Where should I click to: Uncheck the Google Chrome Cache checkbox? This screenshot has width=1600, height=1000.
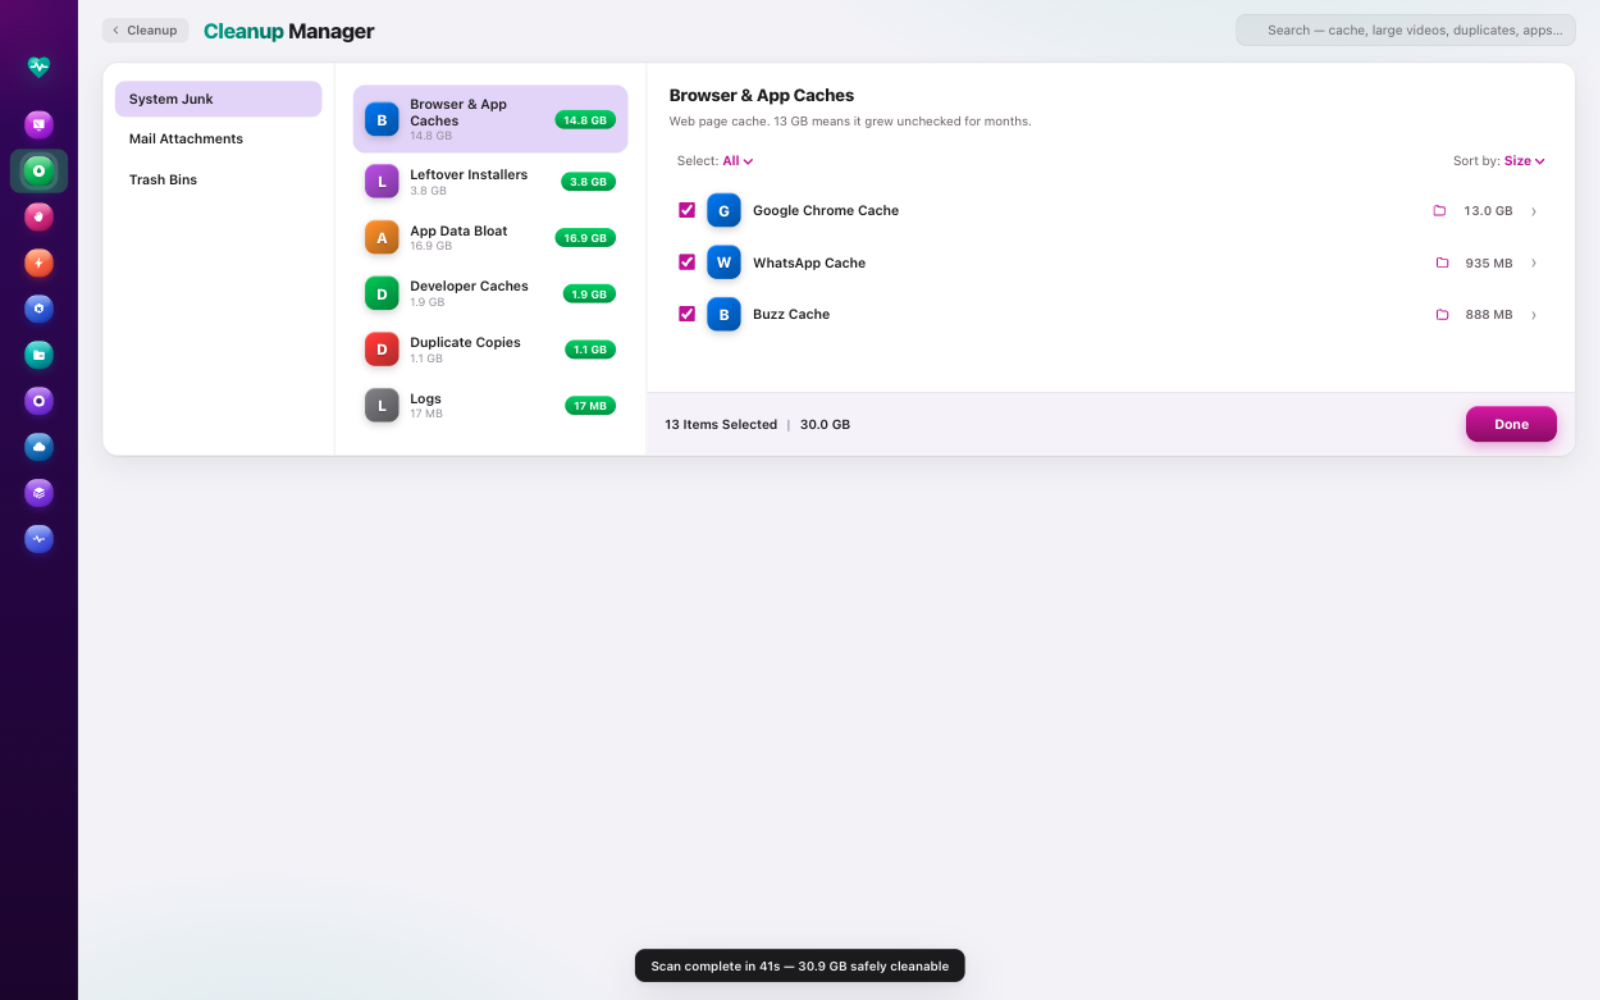tap(687, 210)
